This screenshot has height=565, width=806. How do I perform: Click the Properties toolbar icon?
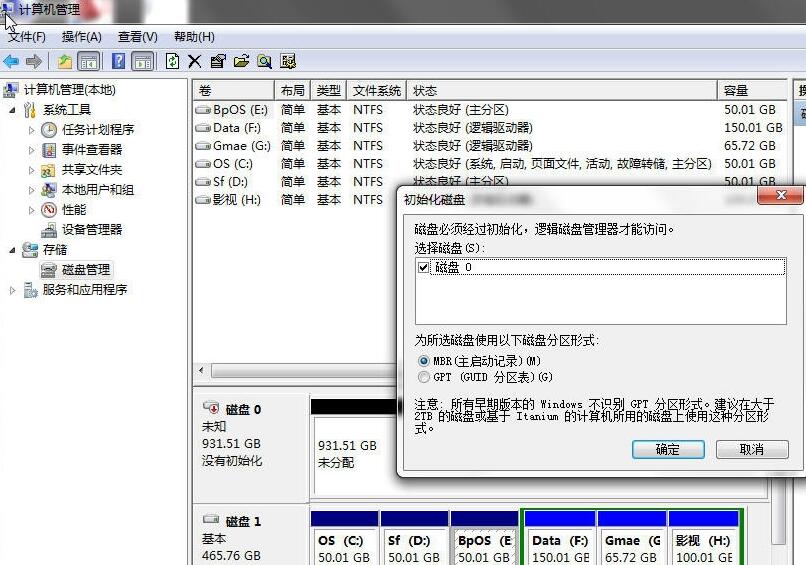point(218,62)
